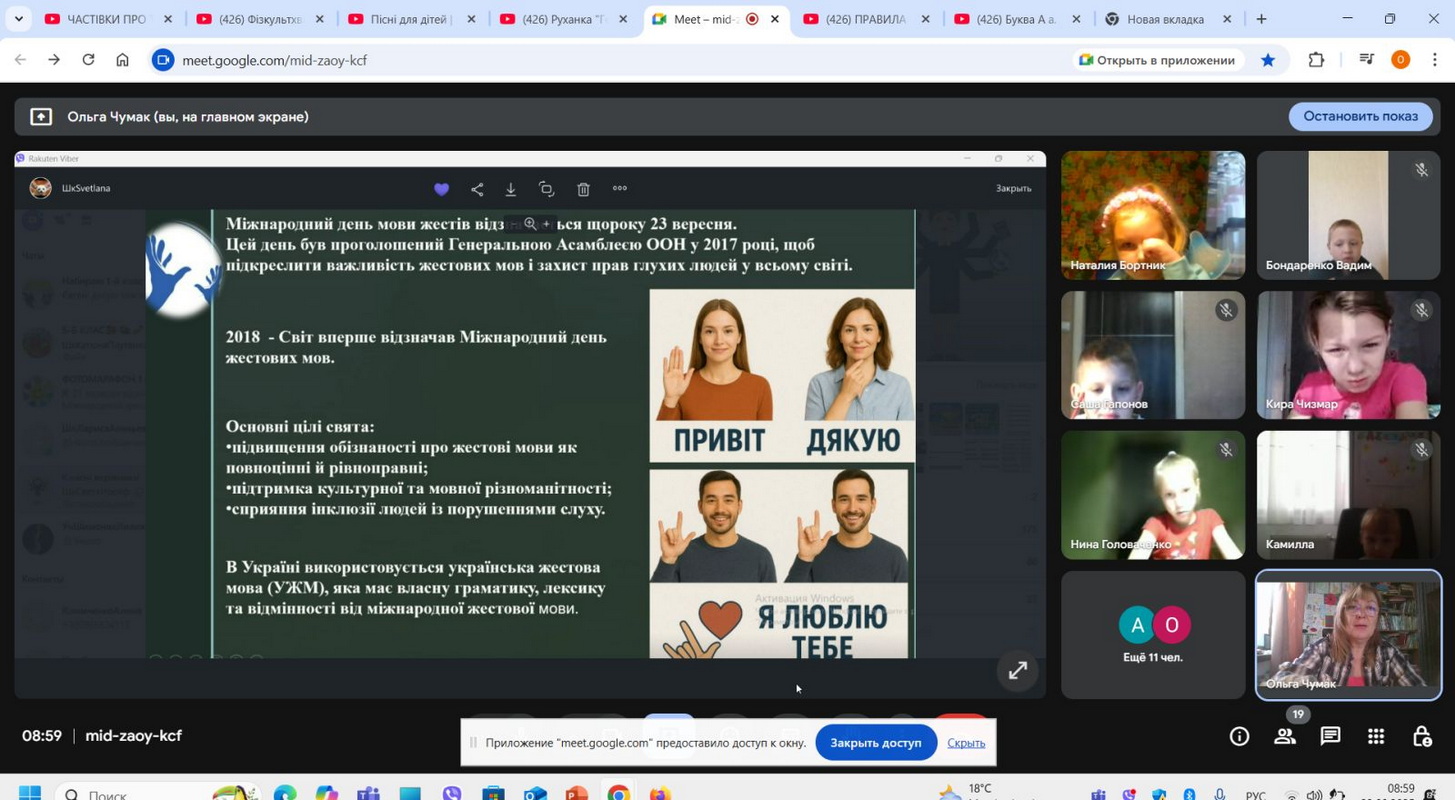
Task: Bookmark star toggle in address bar
Action: coord(1268,60)
